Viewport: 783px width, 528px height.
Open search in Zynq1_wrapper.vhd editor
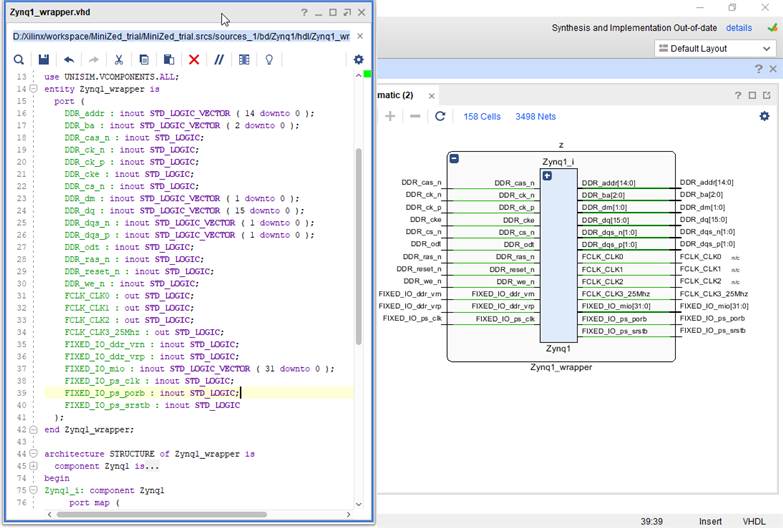(x=18, y=60)
